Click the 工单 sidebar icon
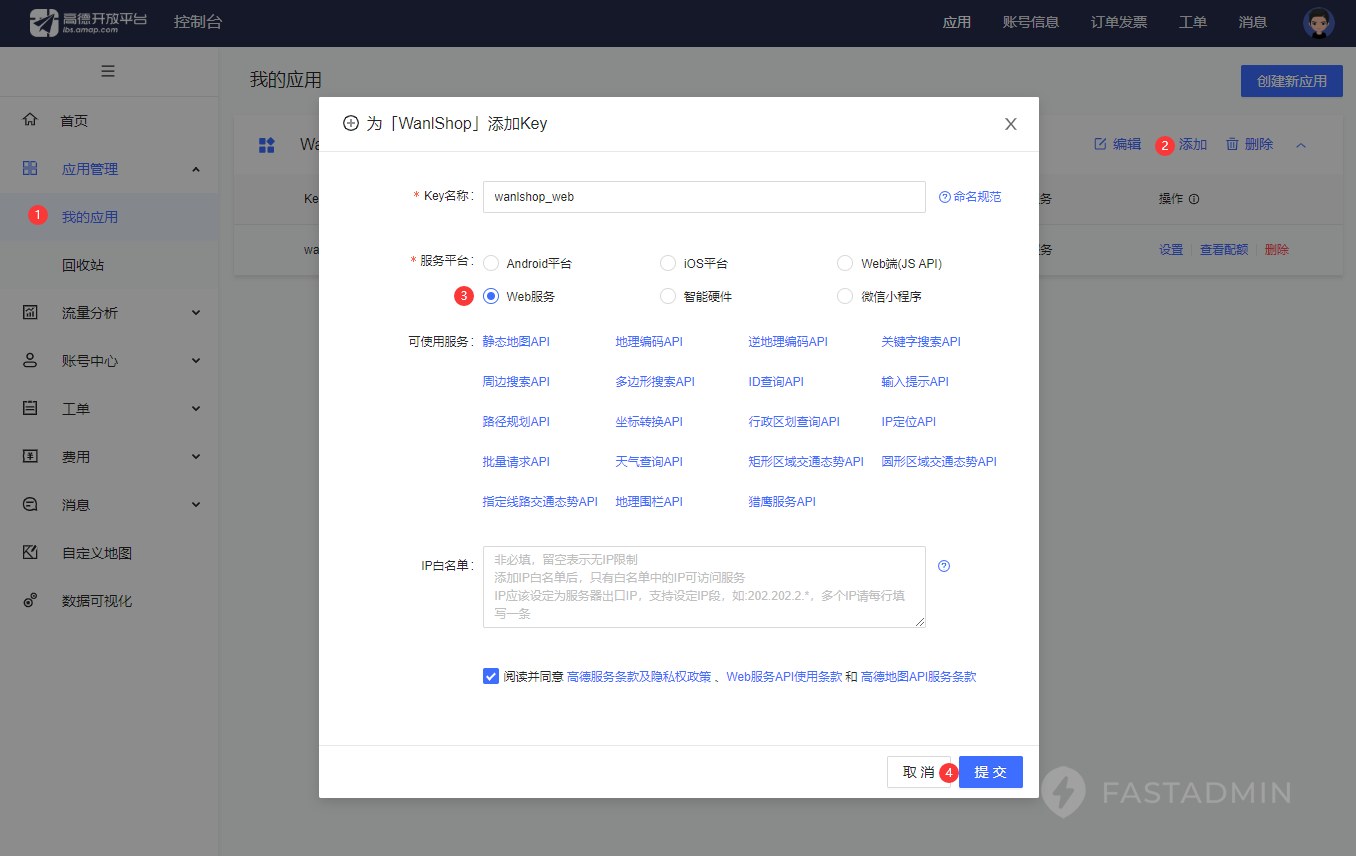The image size is (1356, 856). [30, 408]
